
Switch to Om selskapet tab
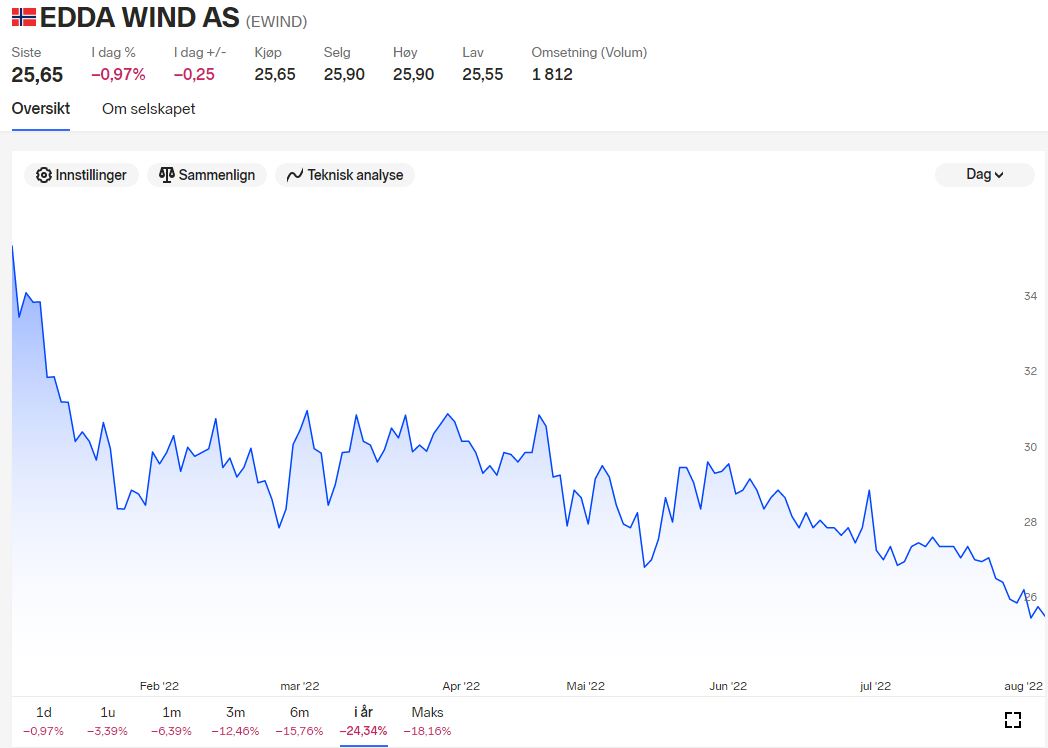coord(148,109)
